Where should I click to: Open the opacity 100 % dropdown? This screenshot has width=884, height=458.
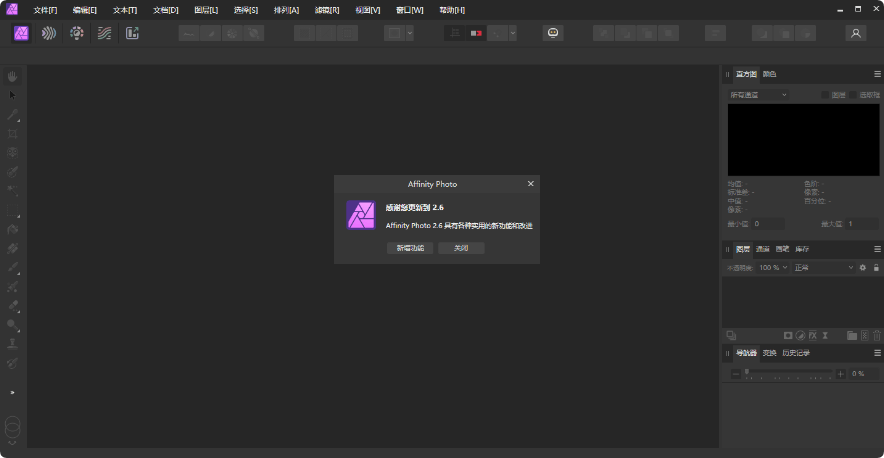click(772, 268)
